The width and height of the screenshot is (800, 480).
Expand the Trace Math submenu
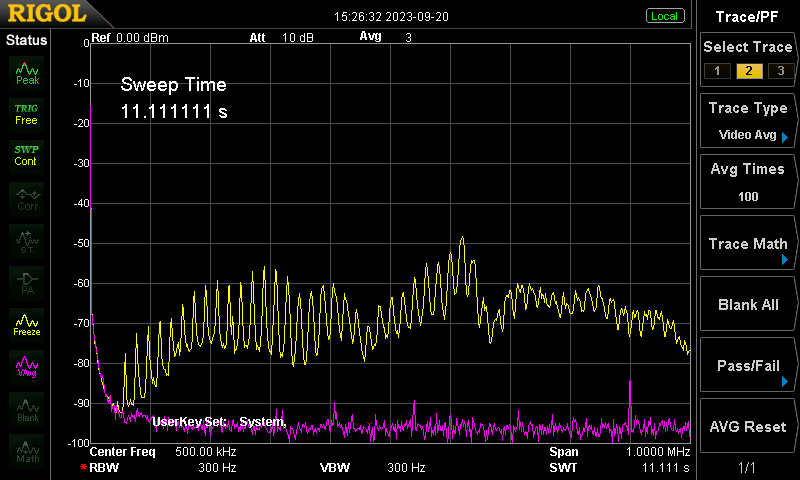[747, 243]
